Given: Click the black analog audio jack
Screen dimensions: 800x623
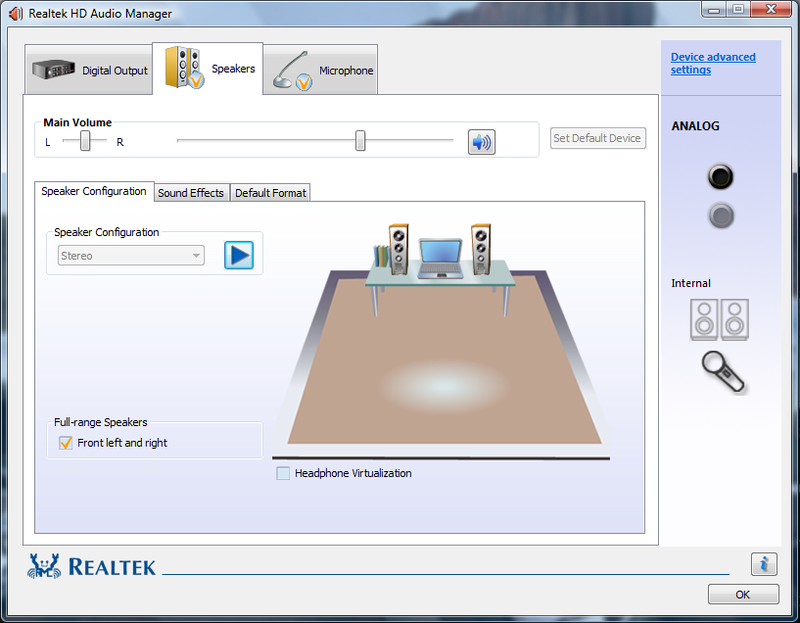Looking at the screenshot, I should click(720, 177).
